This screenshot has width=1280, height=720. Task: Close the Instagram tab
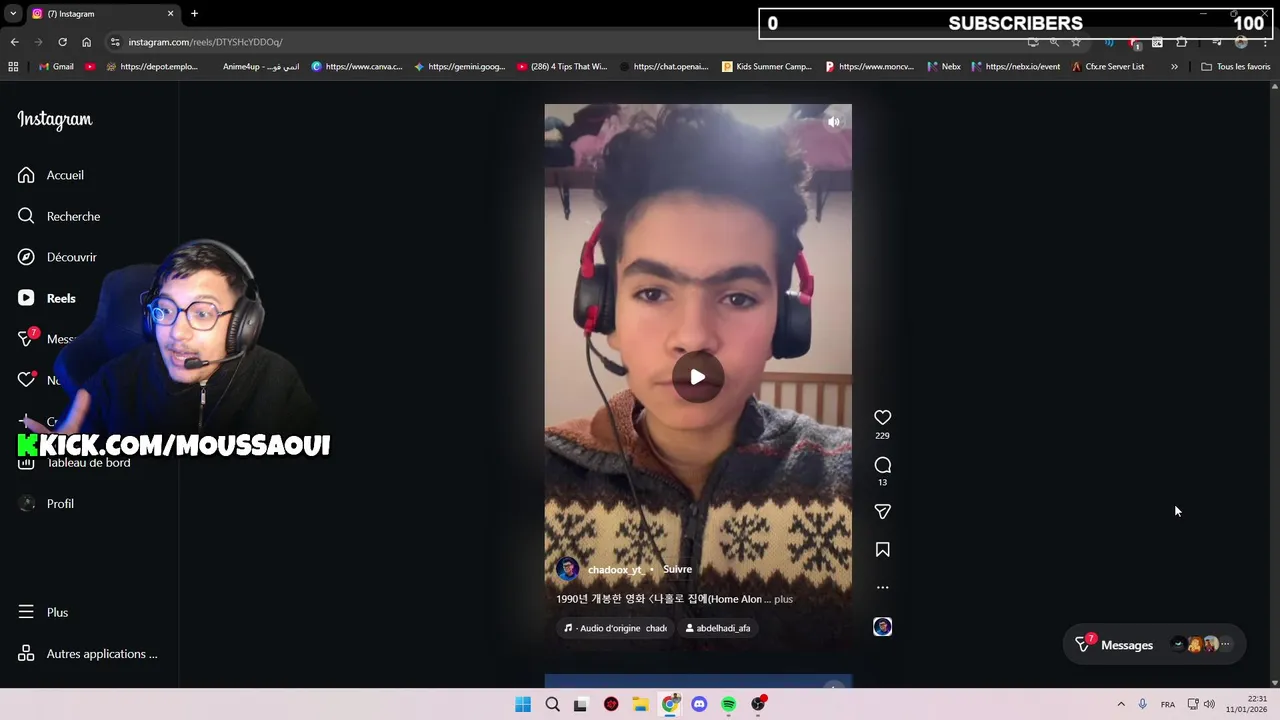(170, 14)
